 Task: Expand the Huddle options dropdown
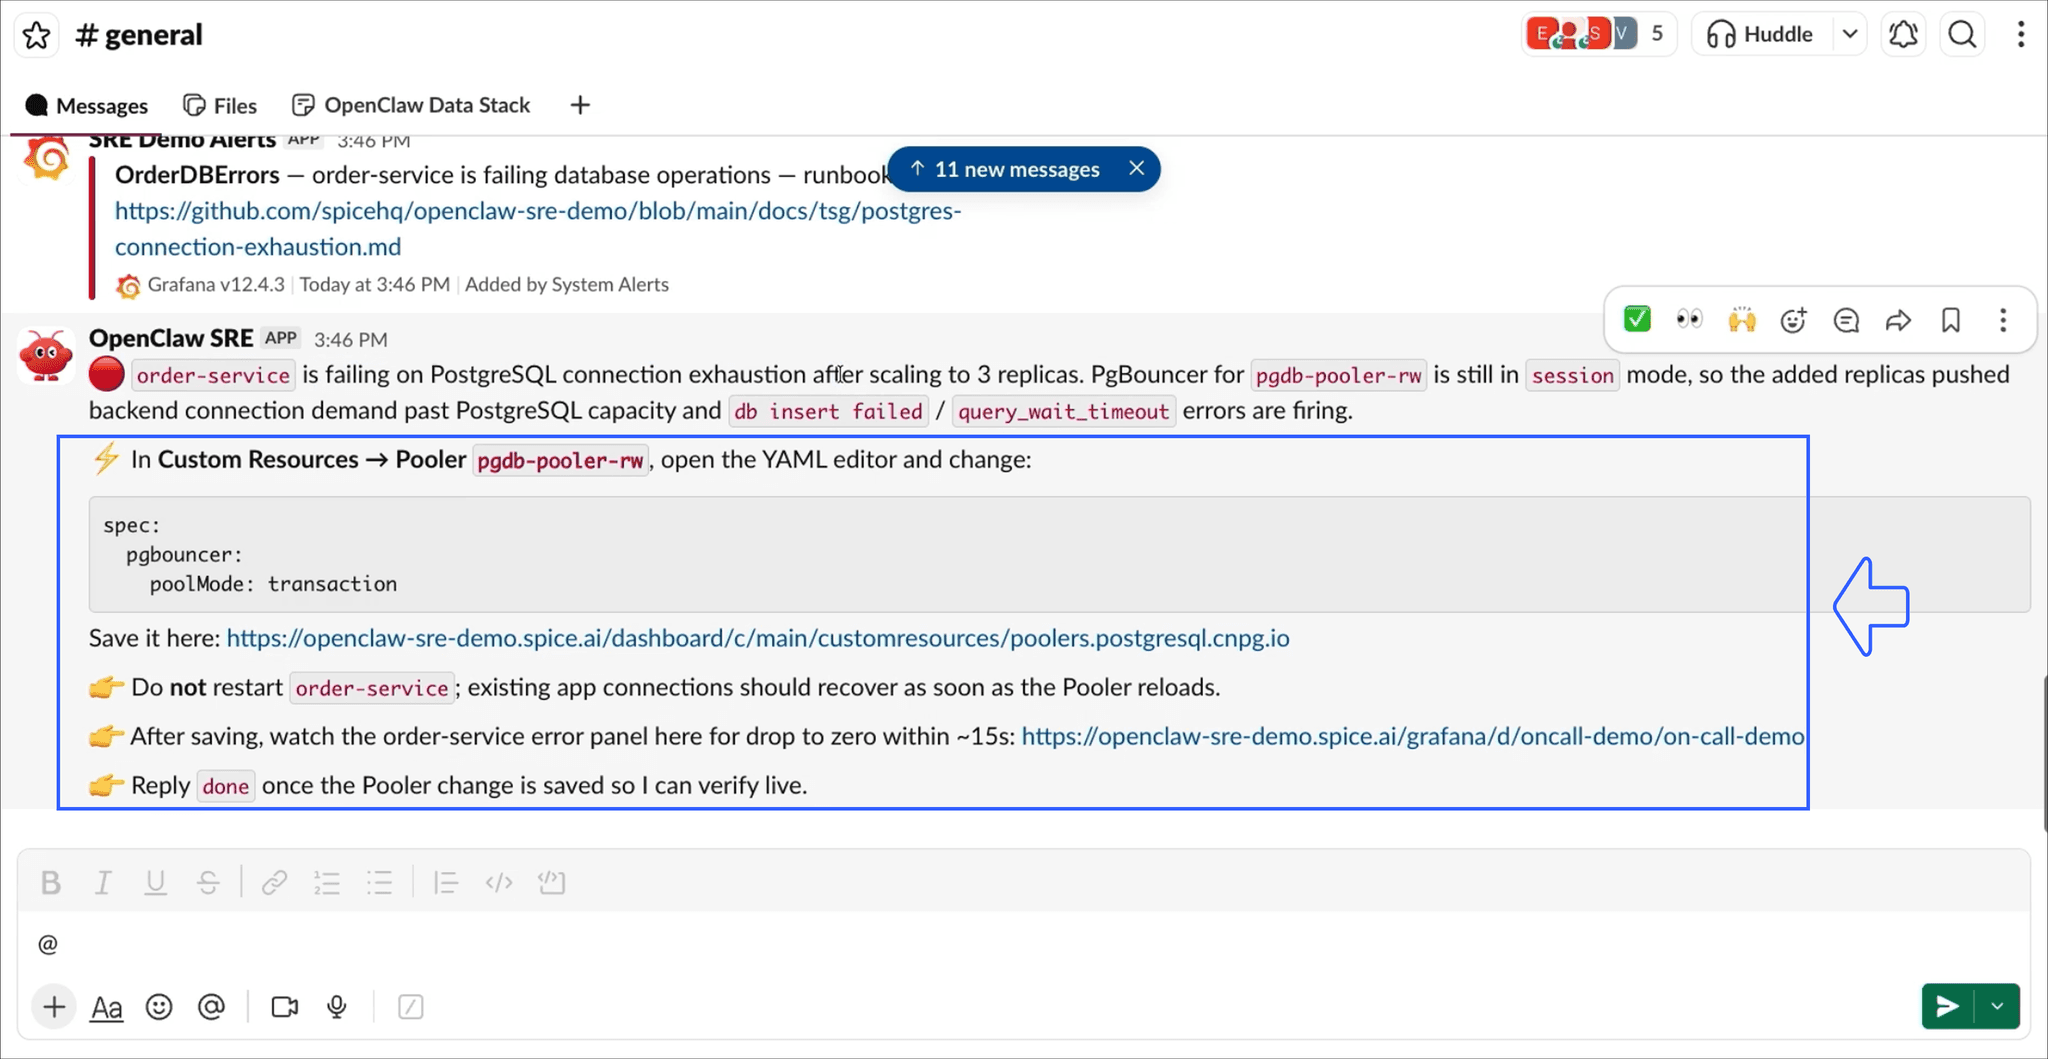coord(1850,34)
